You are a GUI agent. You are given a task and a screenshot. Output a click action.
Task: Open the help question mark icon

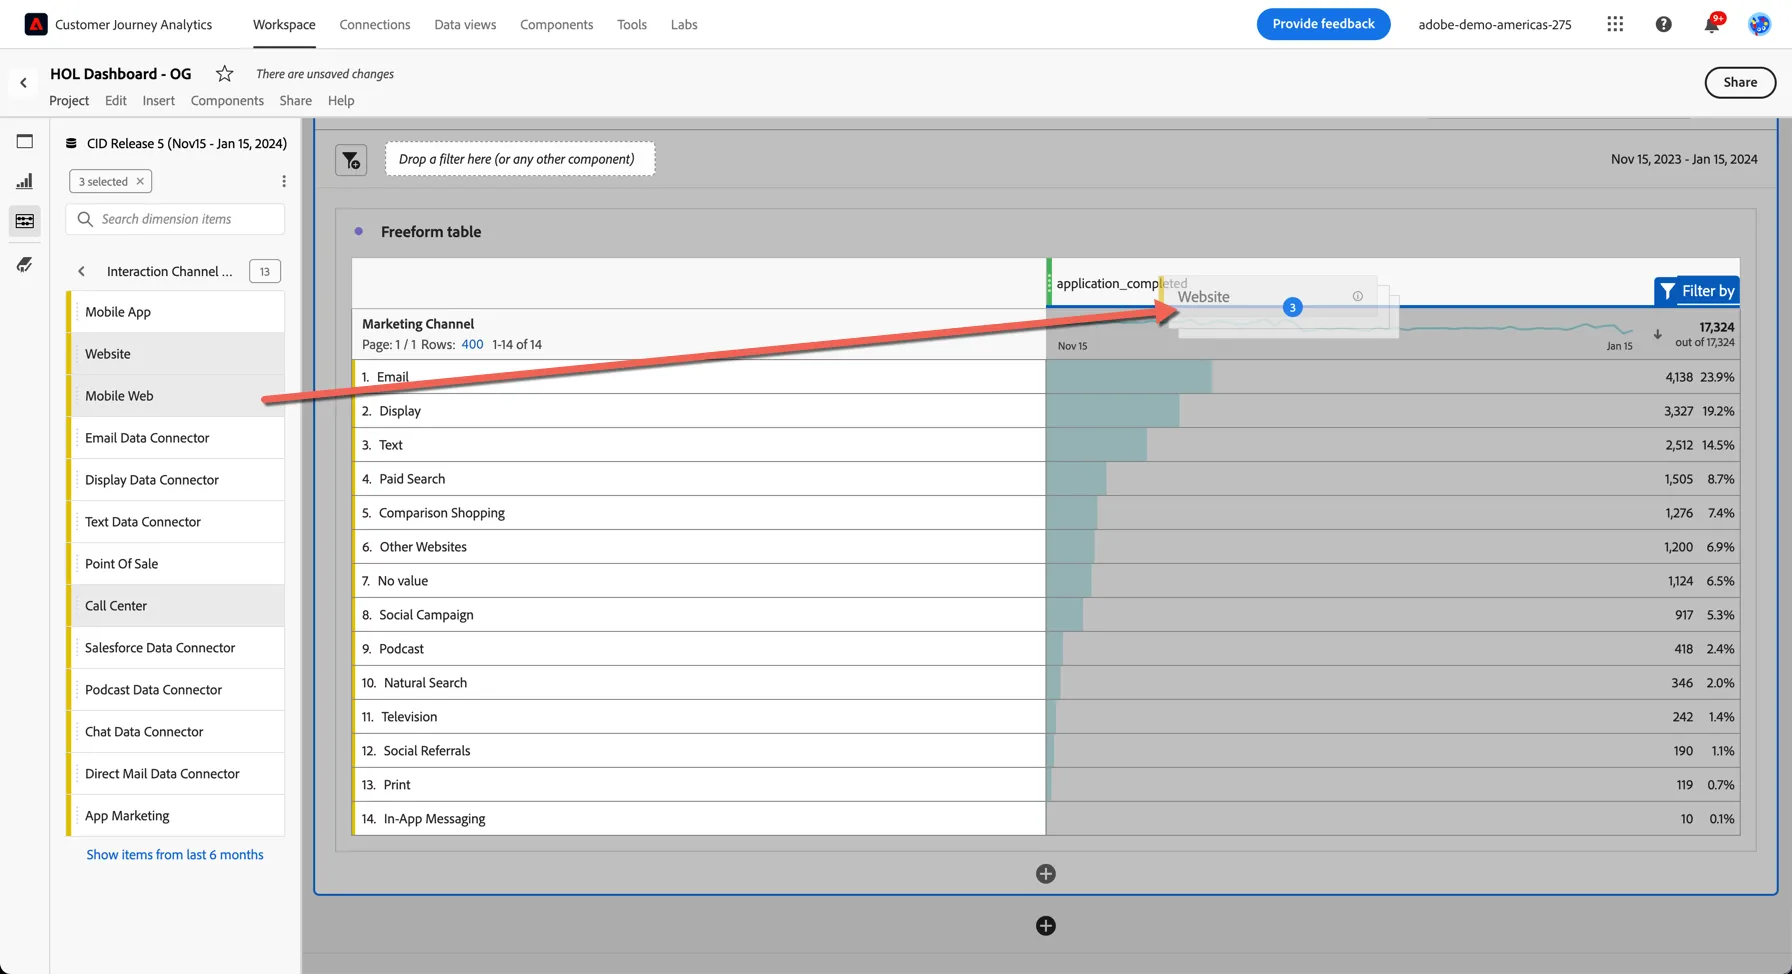click(x=1663, y=24)
